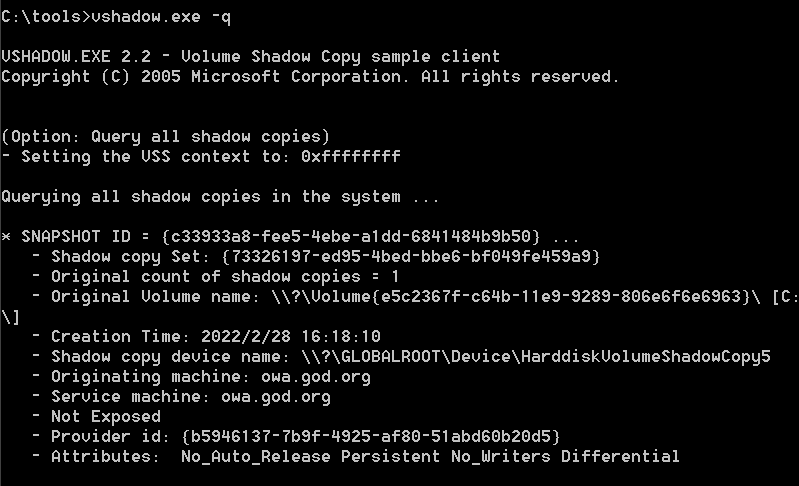Click the VSS context value 0xffffffff
This screenshot has height=486, width=799.
pos(351,156)
